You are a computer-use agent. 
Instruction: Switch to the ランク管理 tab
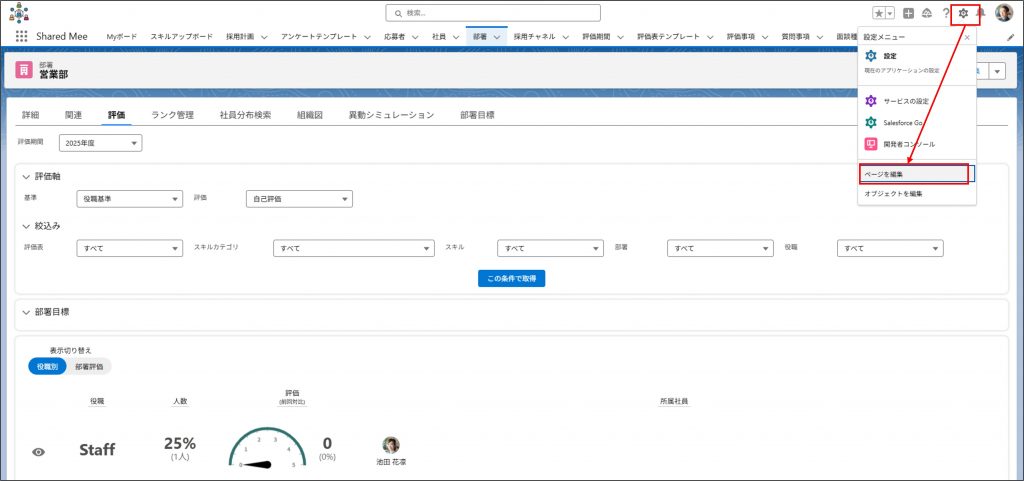click(172, 115)
